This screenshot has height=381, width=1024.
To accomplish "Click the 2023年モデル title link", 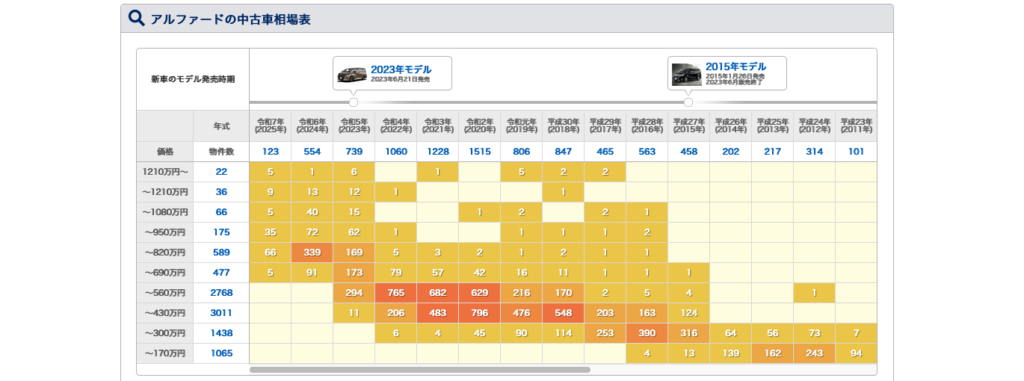I will pyautogui.click(x=401, y=69).
